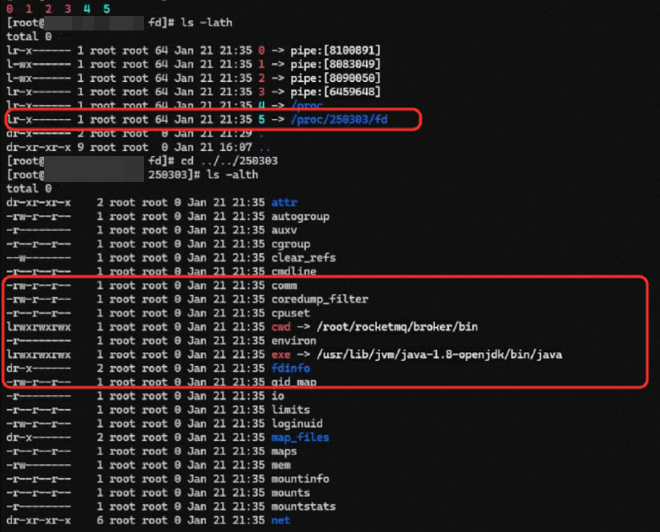Image resolution: width=660 pixels, height=532 pixels.
Task: Click the blue fdinfo directory name
Action: point(290,368)
